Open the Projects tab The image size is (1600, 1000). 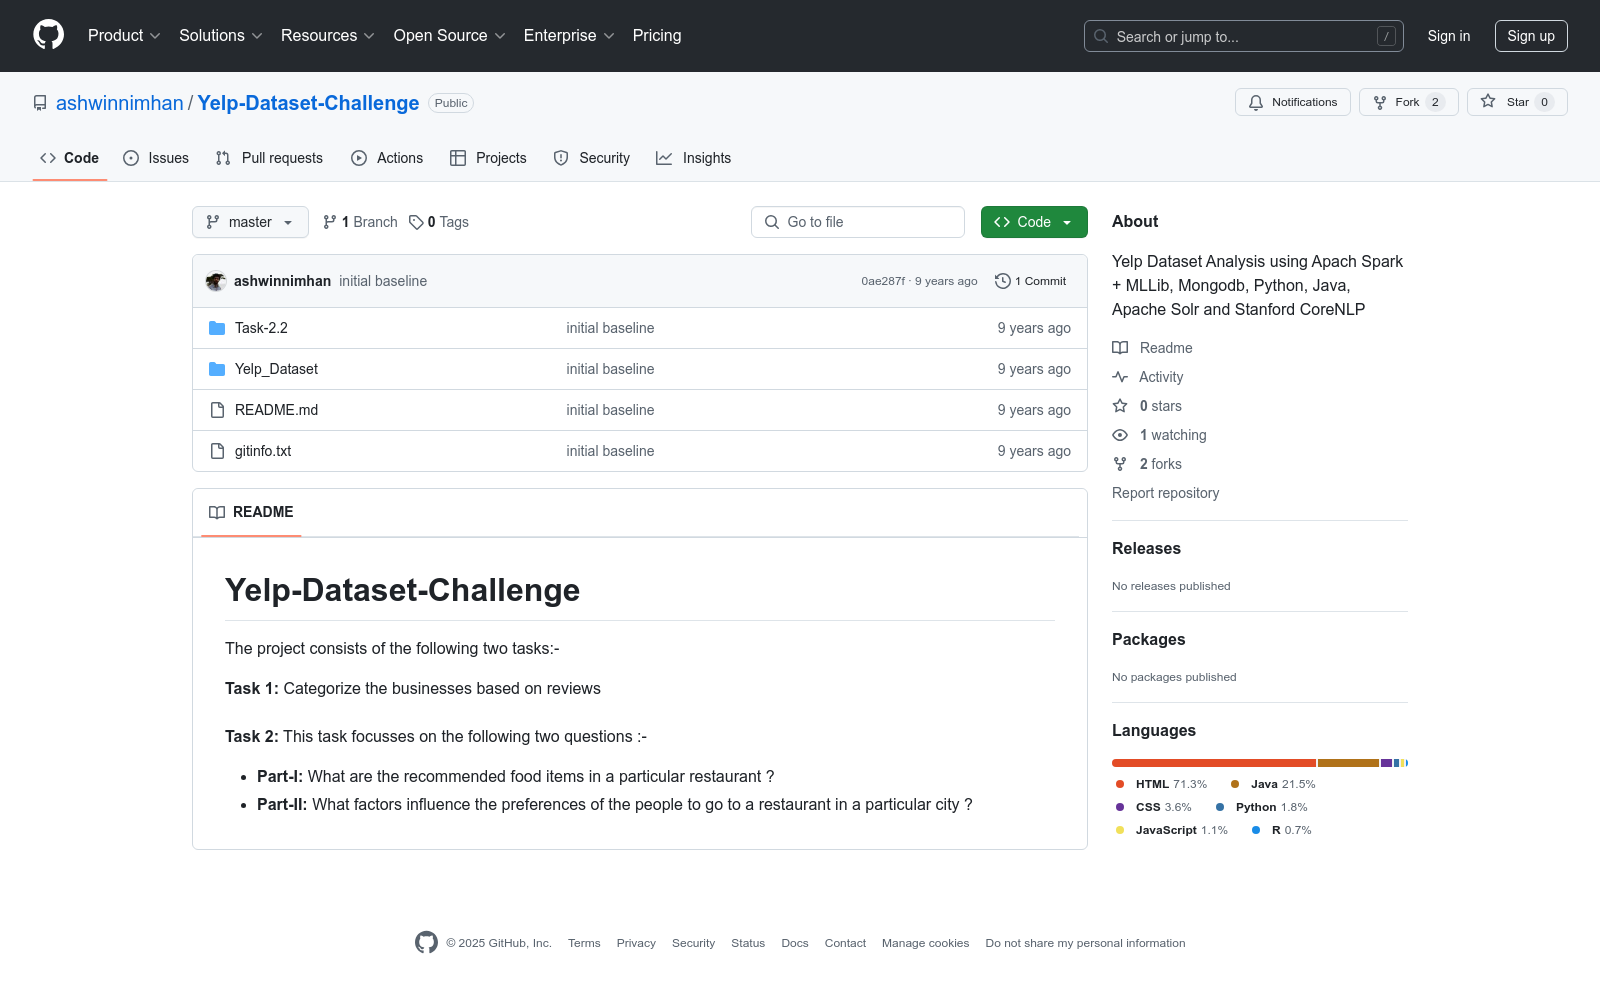(488, 158)
